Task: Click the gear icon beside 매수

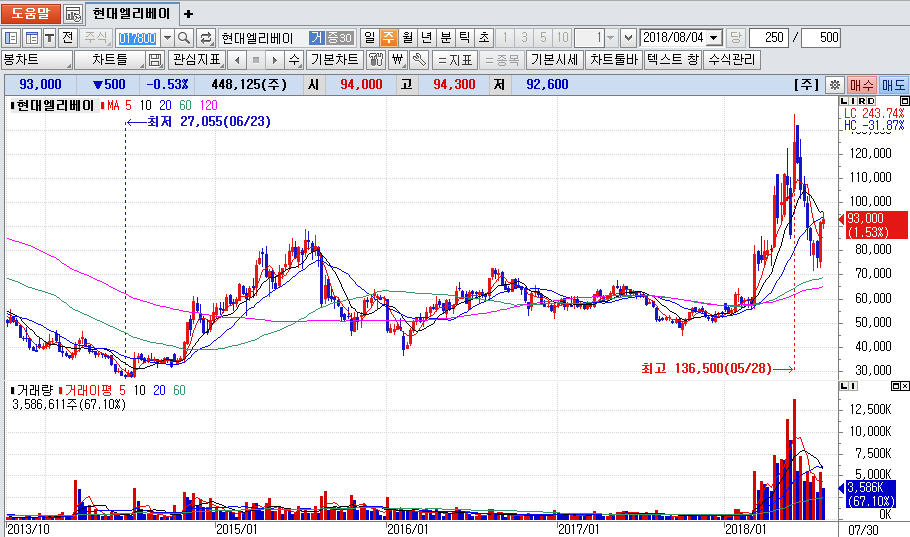Action: [835, 85]
